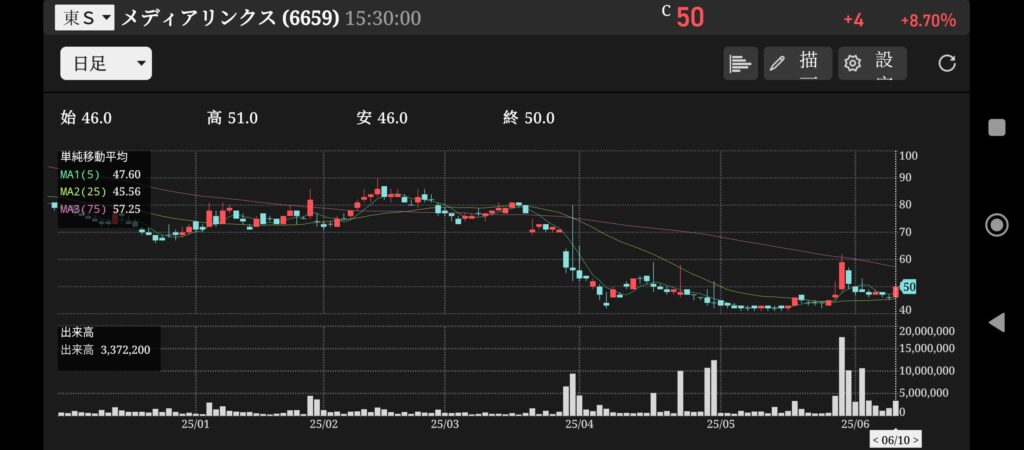
Task: Click the 出来高 3,372,200 volume value
Action: (x=106, y=350)
